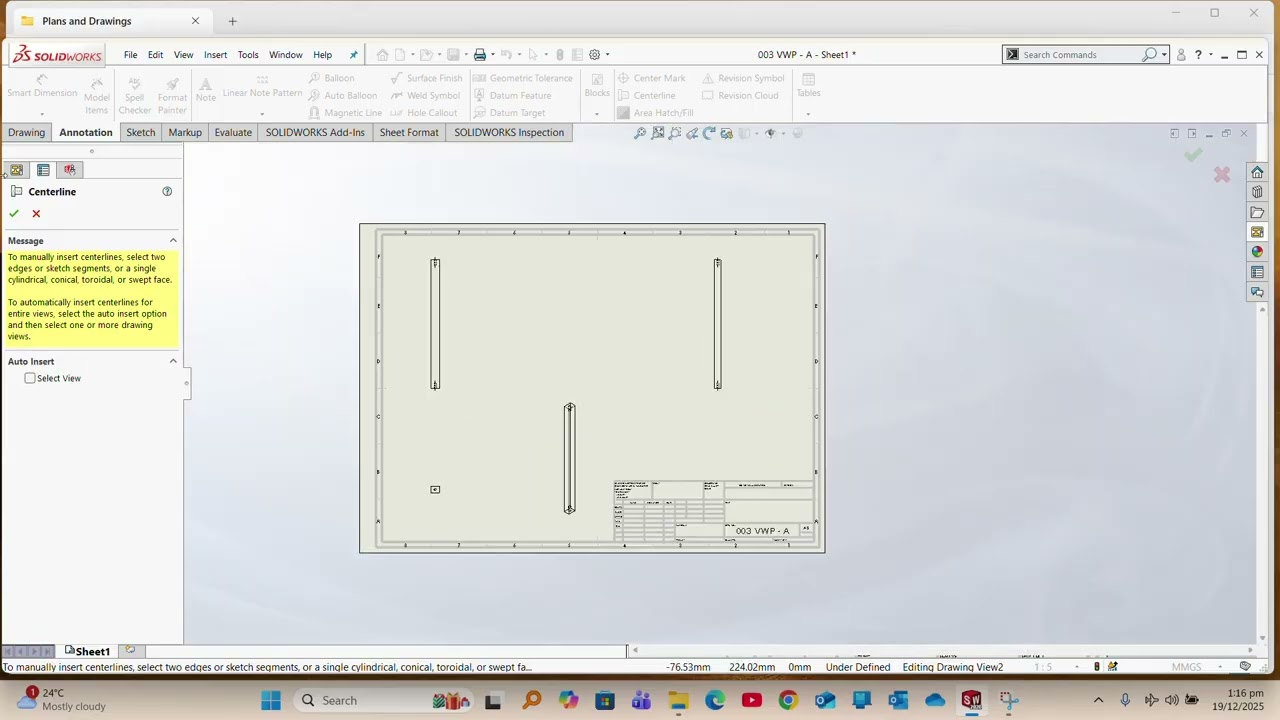Screen dimensions: 1280x720
Task: Open Print dropdown arrow
Action: (492, 55)
